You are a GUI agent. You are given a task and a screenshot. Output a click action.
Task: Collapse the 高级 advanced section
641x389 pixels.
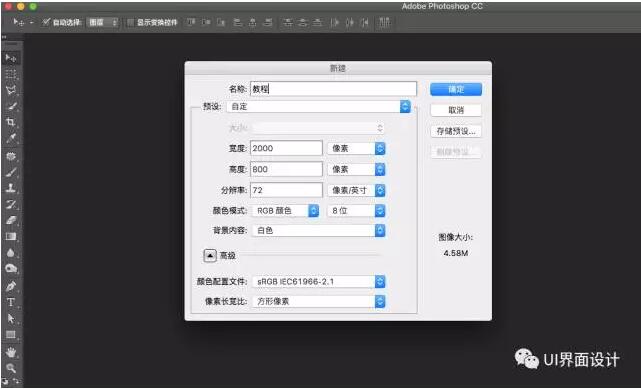(210, 256)
